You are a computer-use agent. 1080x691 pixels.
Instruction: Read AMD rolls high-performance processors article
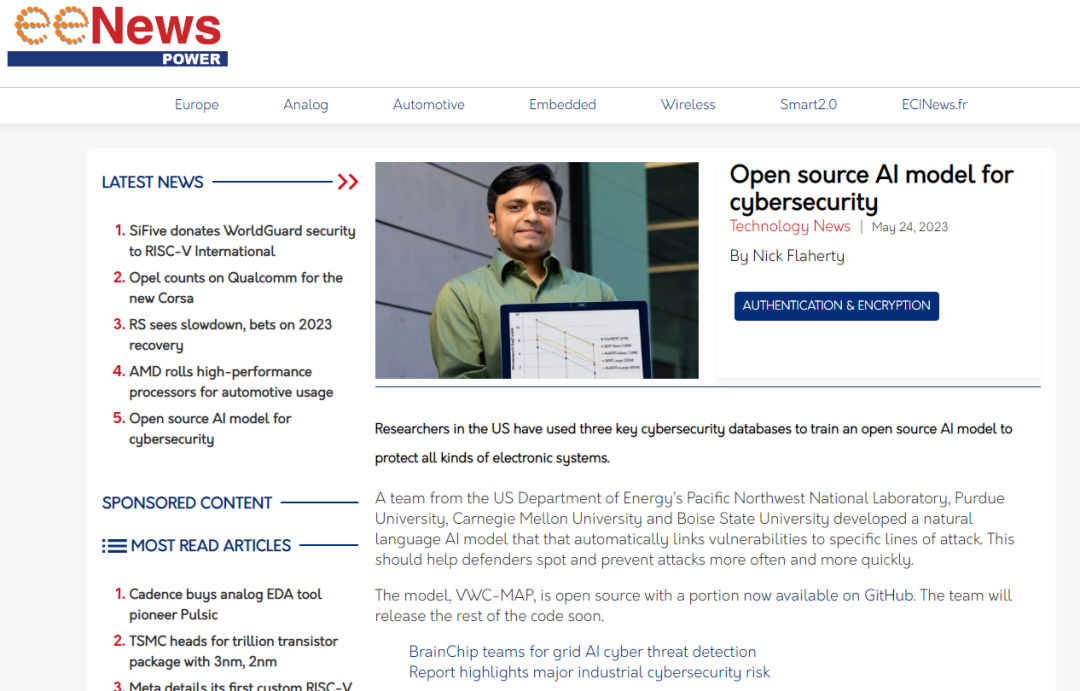pos(231,382)
